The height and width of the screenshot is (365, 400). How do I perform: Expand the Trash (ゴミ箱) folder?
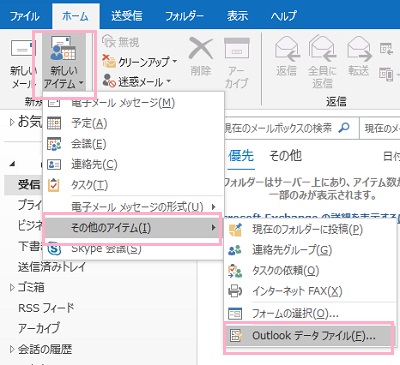point(12,287)
